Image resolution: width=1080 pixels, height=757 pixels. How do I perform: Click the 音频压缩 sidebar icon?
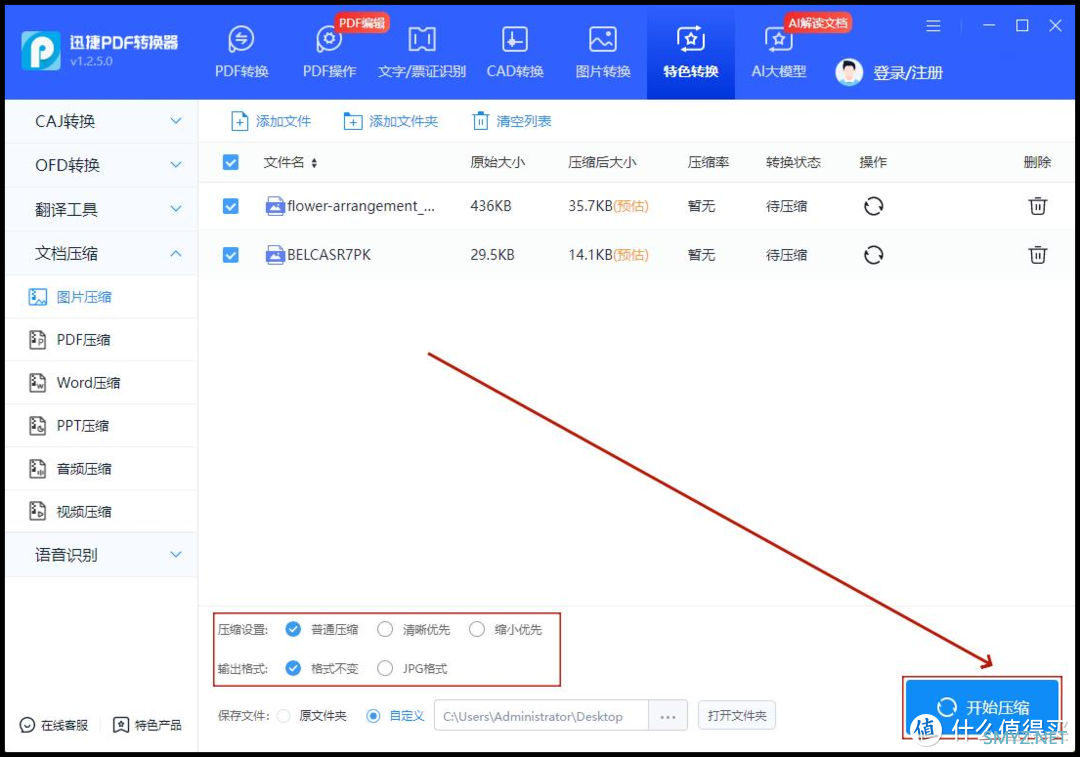pos(37,468)
